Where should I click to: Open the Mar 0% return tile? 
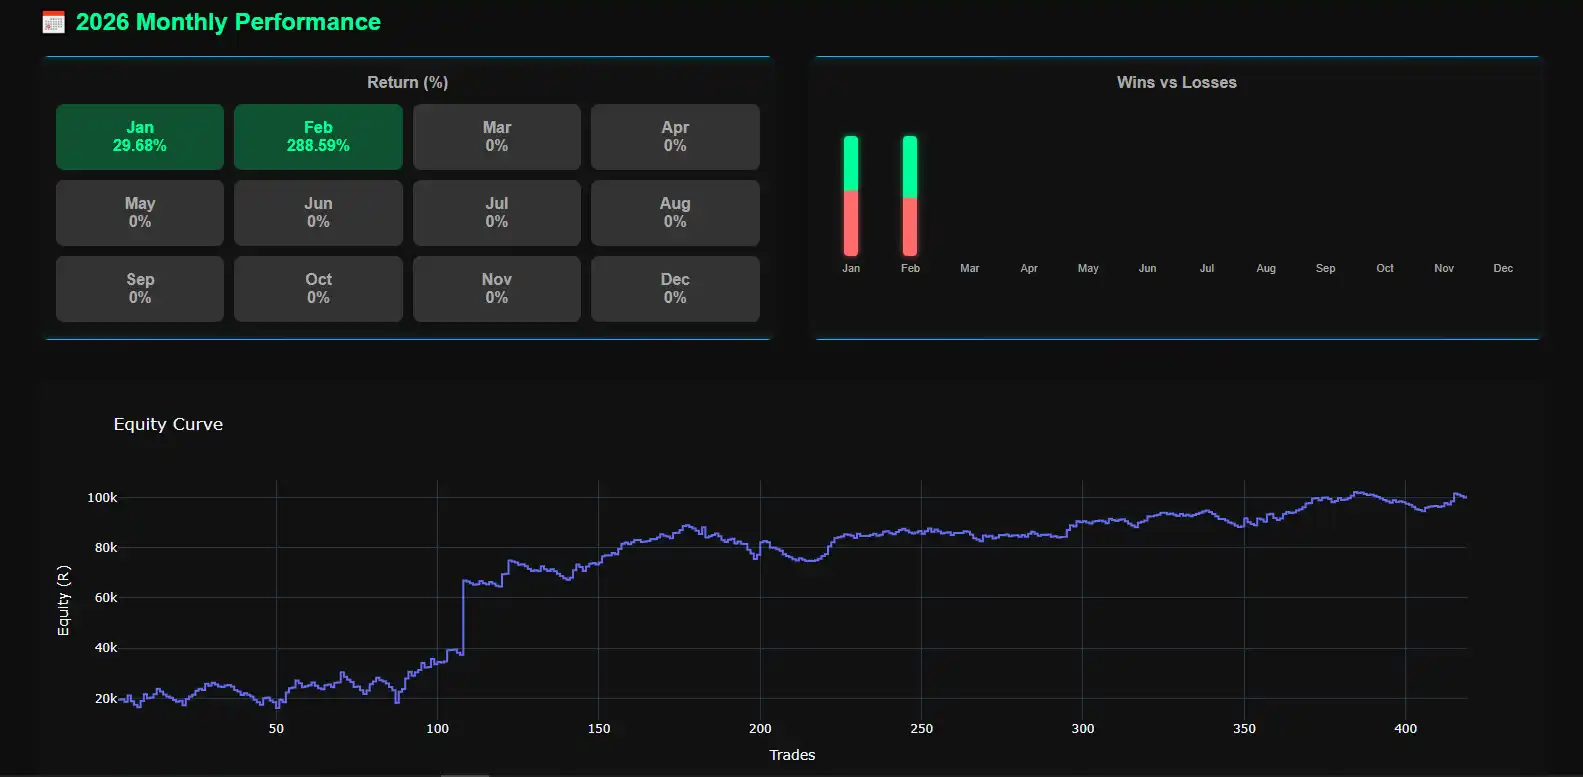click(x=497, y=137)
